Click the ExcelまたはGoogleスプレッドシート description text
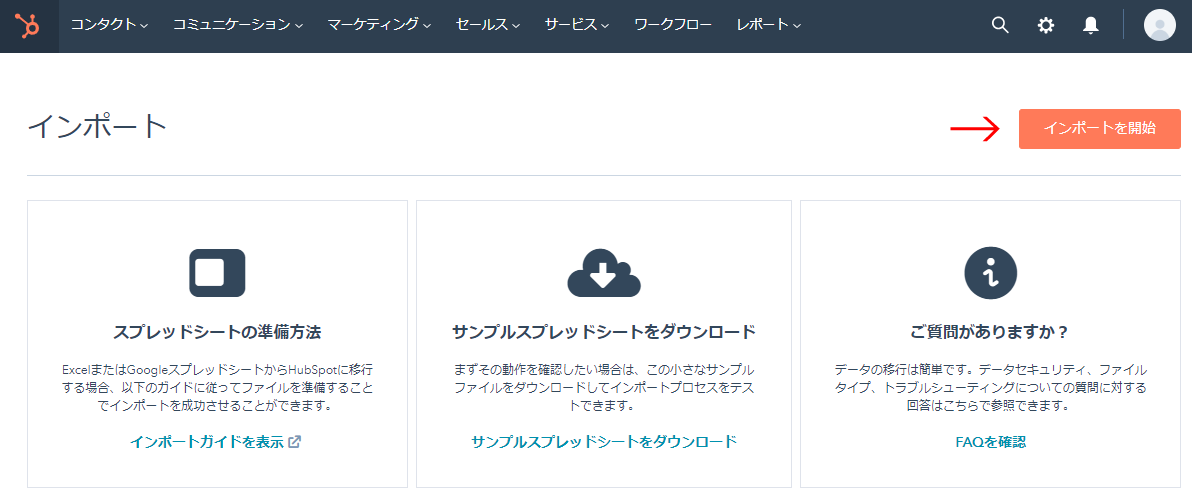Screen dimensions: 1192x504 217,388
